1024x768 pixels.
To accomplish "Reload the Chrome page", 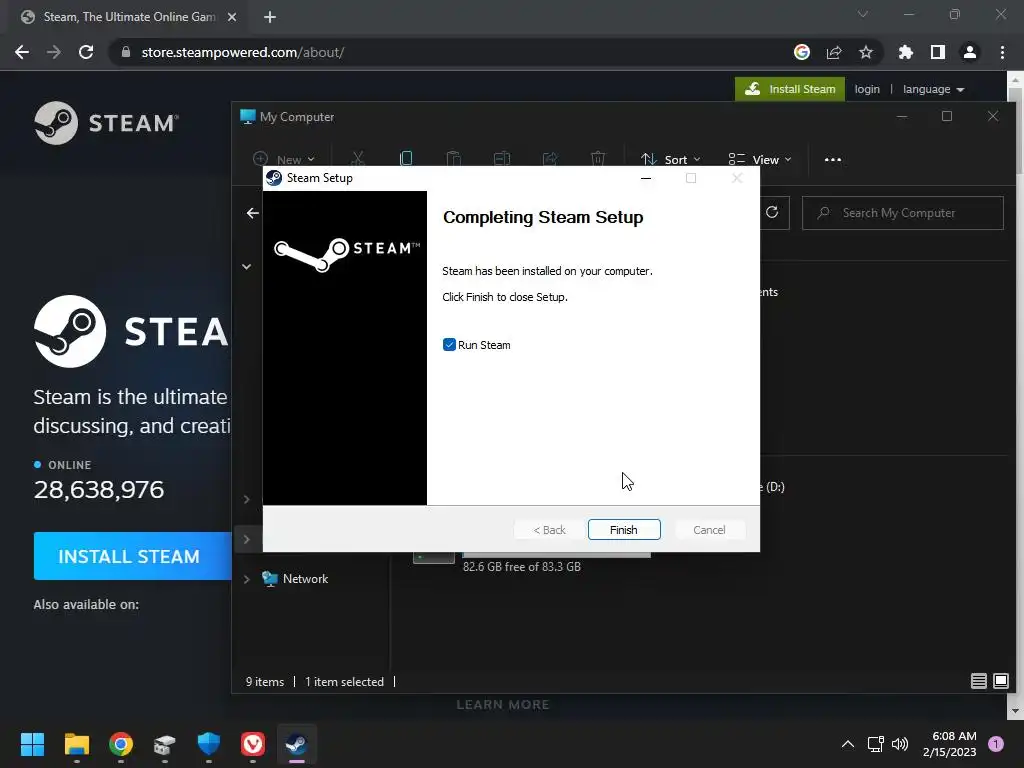I will pos(86,52).
